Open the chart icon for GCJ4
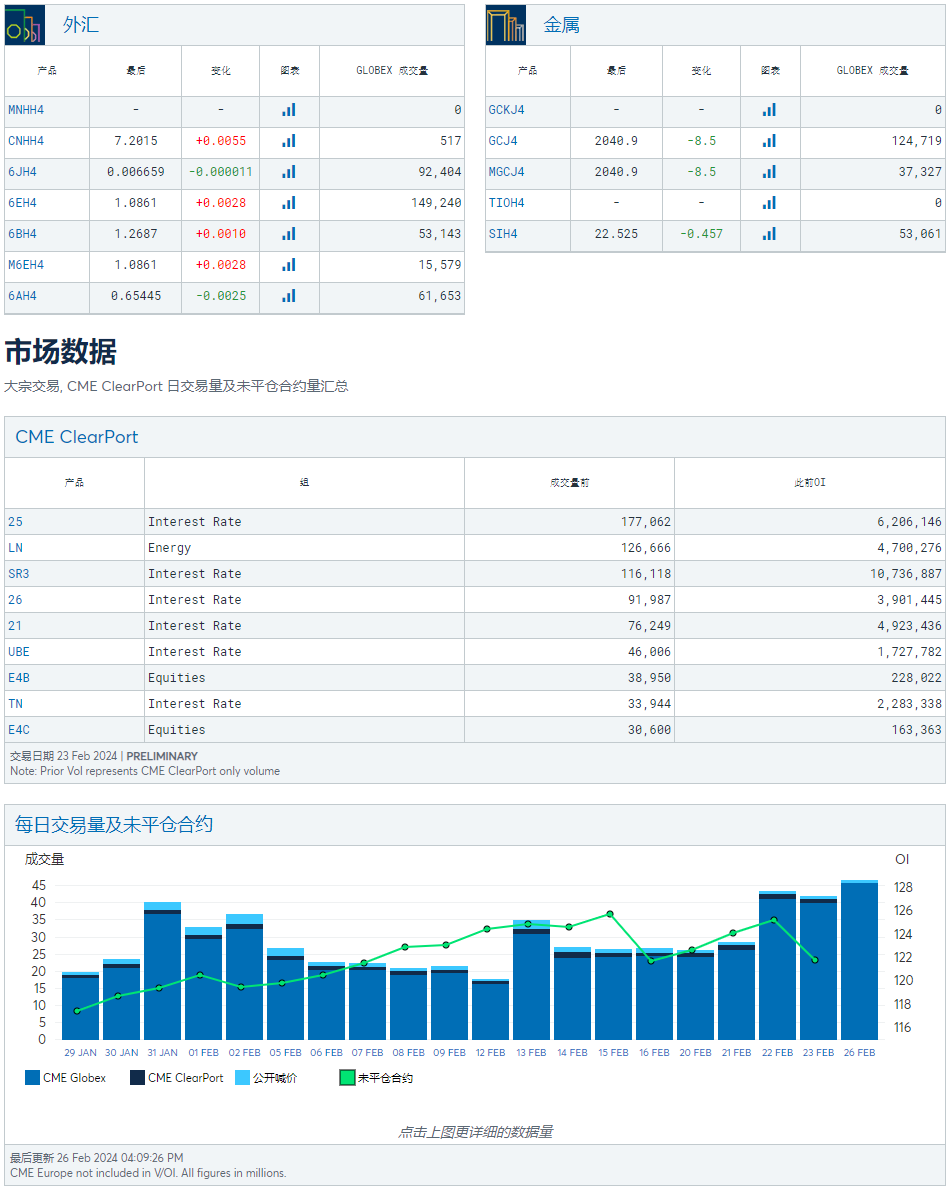This screenshot has width=950, height=1194. 770,141
